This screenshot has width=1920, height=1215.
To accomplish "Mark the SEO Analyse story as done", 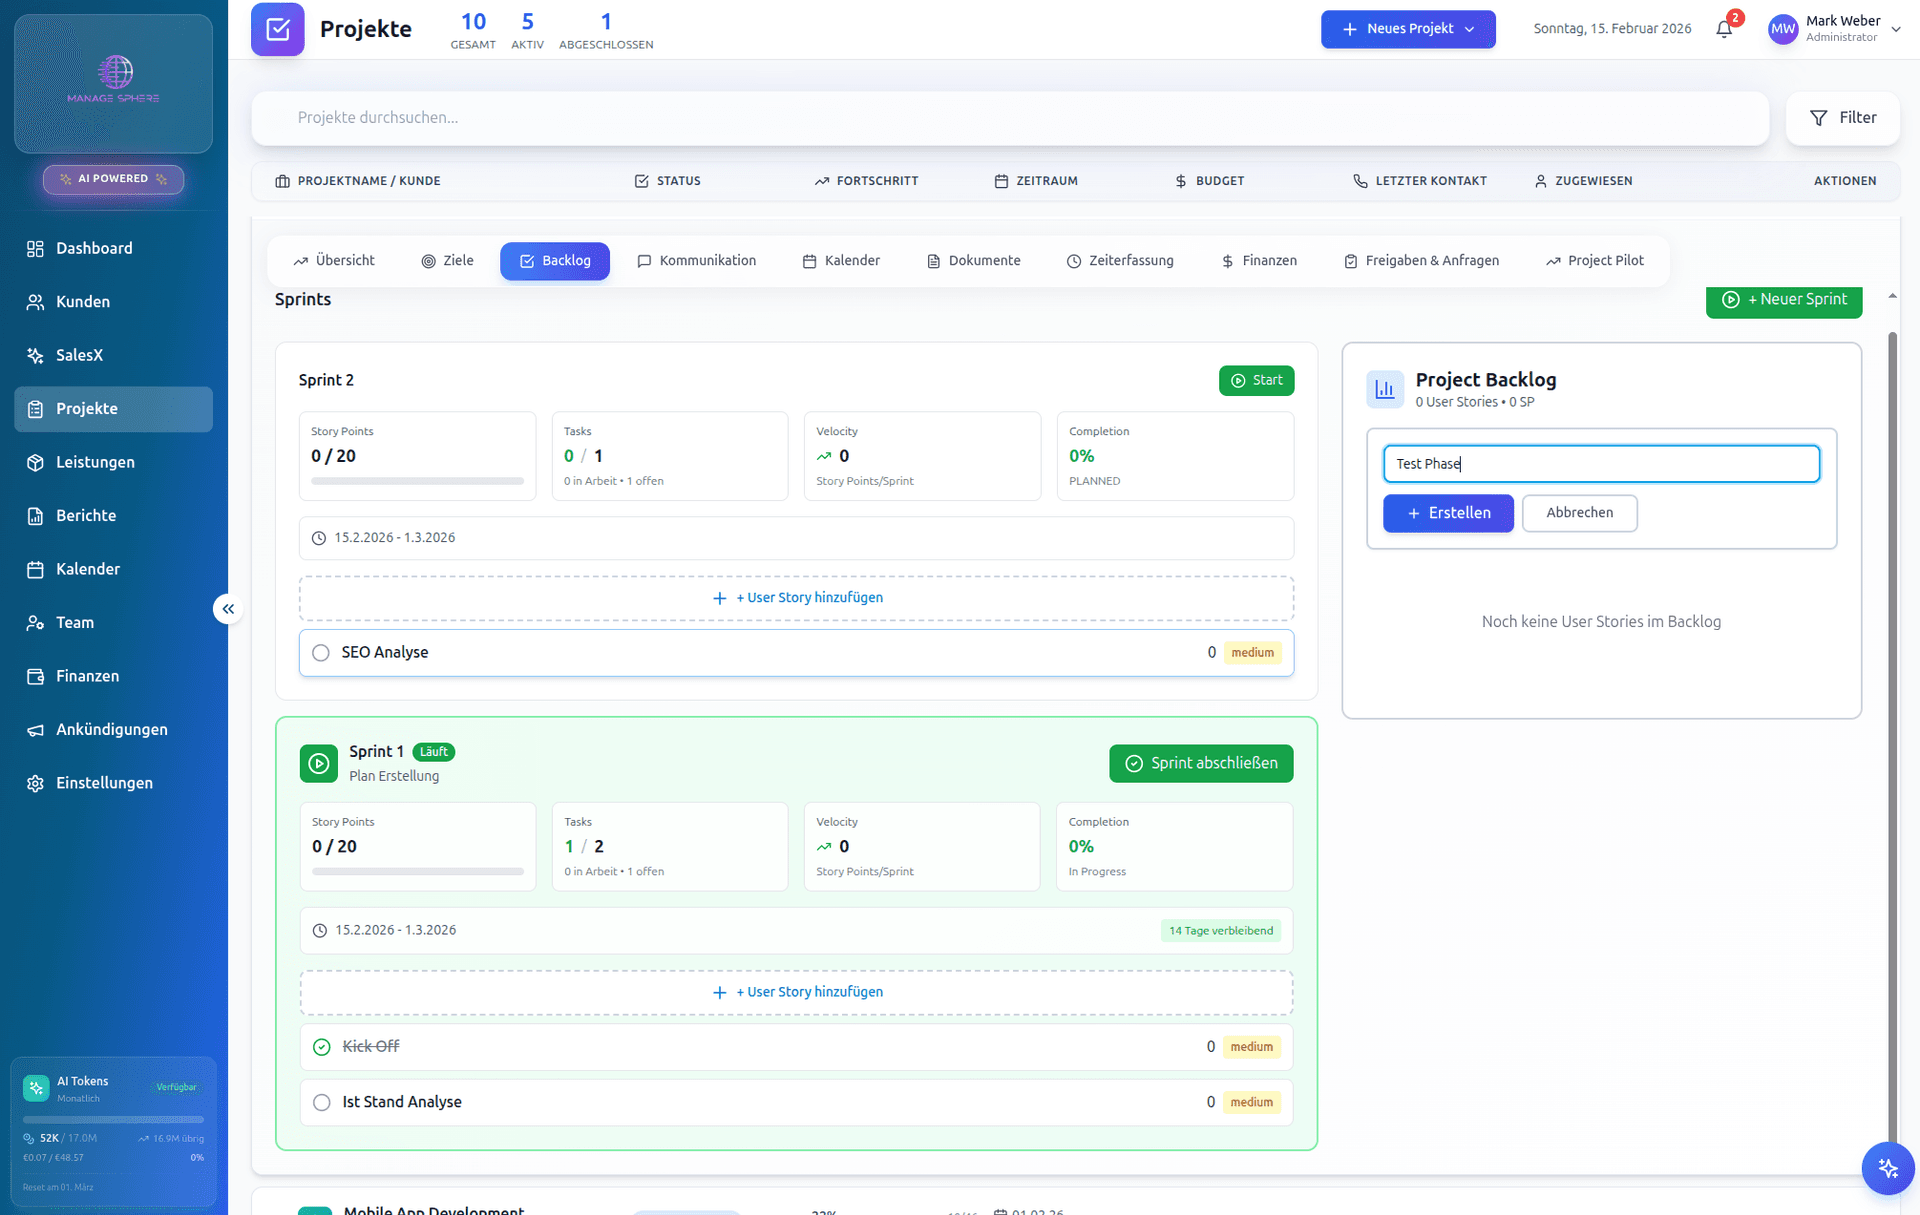I will (320, 652).
